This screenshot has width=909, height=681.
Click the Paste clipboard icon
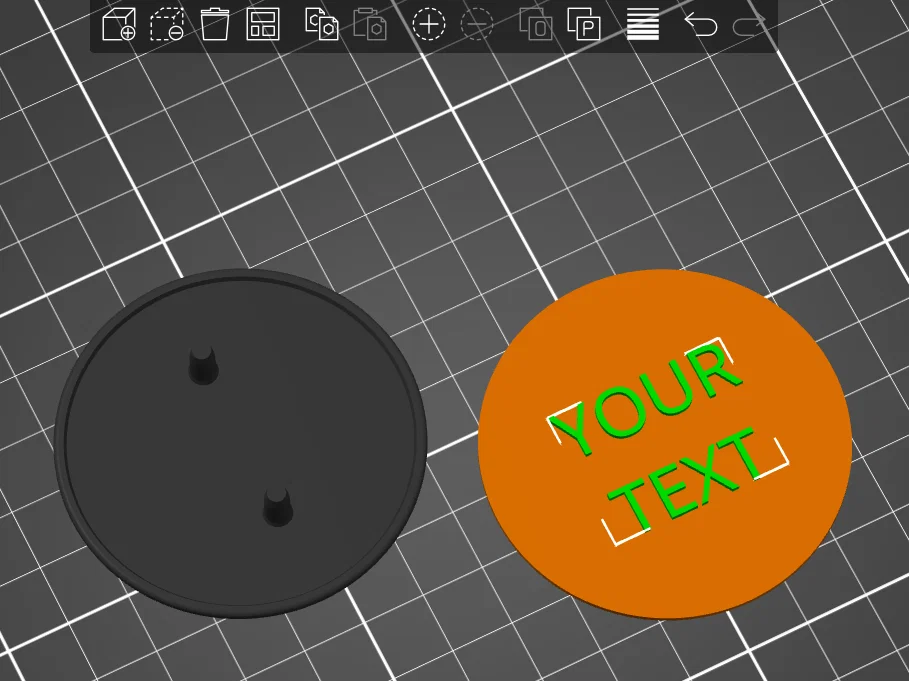pyautogui.click(x=370, y=24)
